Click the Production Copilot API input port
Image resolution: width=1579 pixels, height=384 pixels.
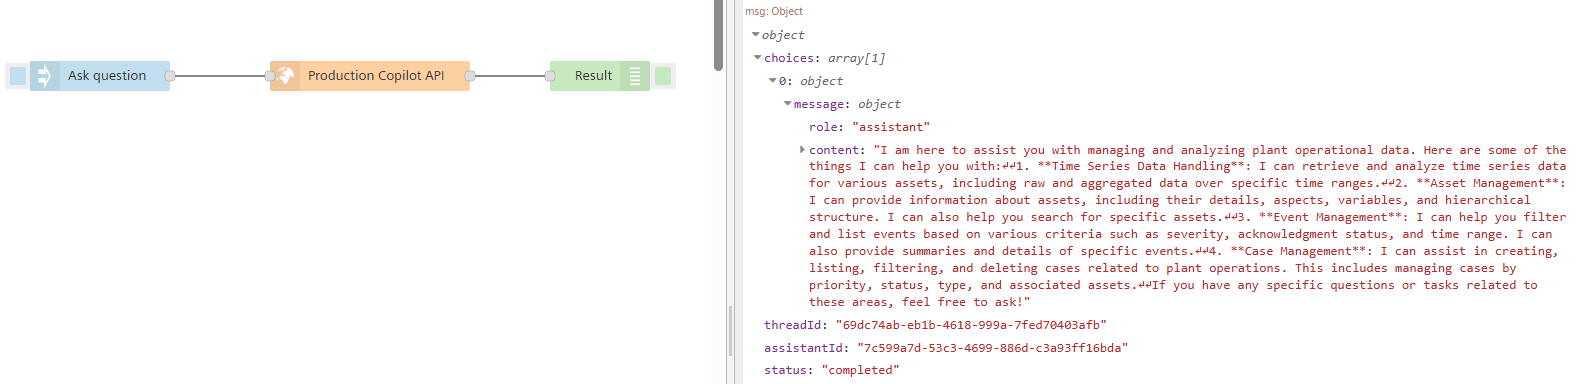[270, 76]
